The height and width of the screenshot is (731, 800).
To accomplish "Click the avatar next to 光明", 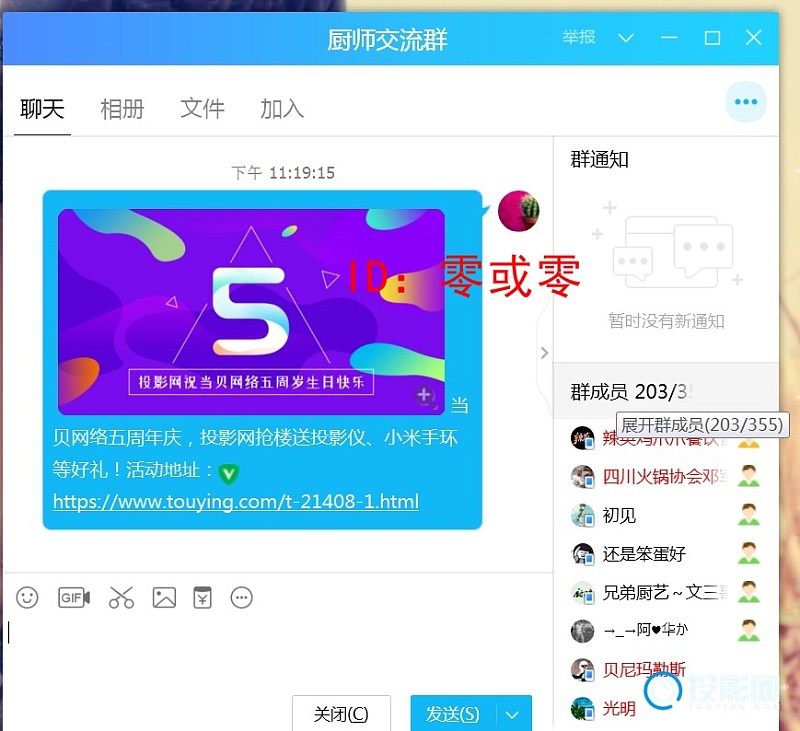I will (582, 709).
